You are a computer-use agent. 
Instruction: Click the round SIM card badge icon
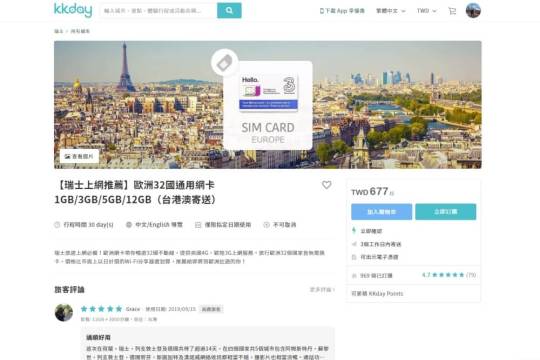click(x=225, y=63)
